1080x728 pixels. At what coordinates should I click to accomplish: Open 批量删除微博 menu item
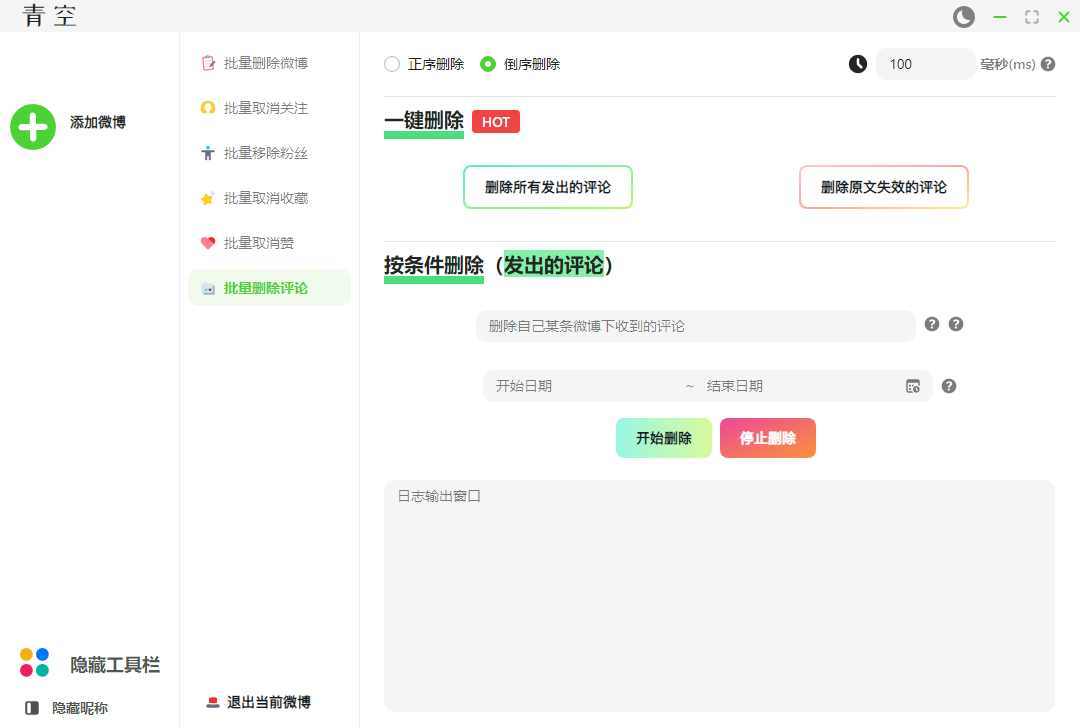[265, 63]
